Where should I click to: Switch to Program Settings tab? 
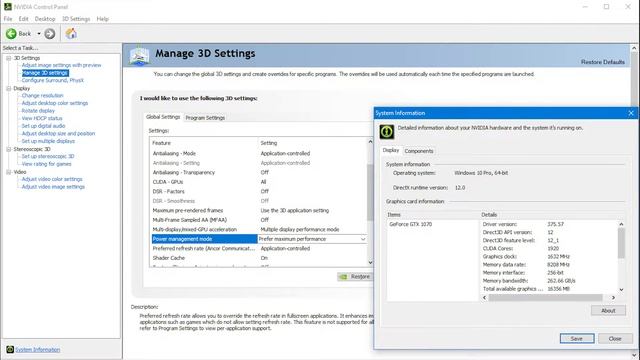click(x=205, y=118)
